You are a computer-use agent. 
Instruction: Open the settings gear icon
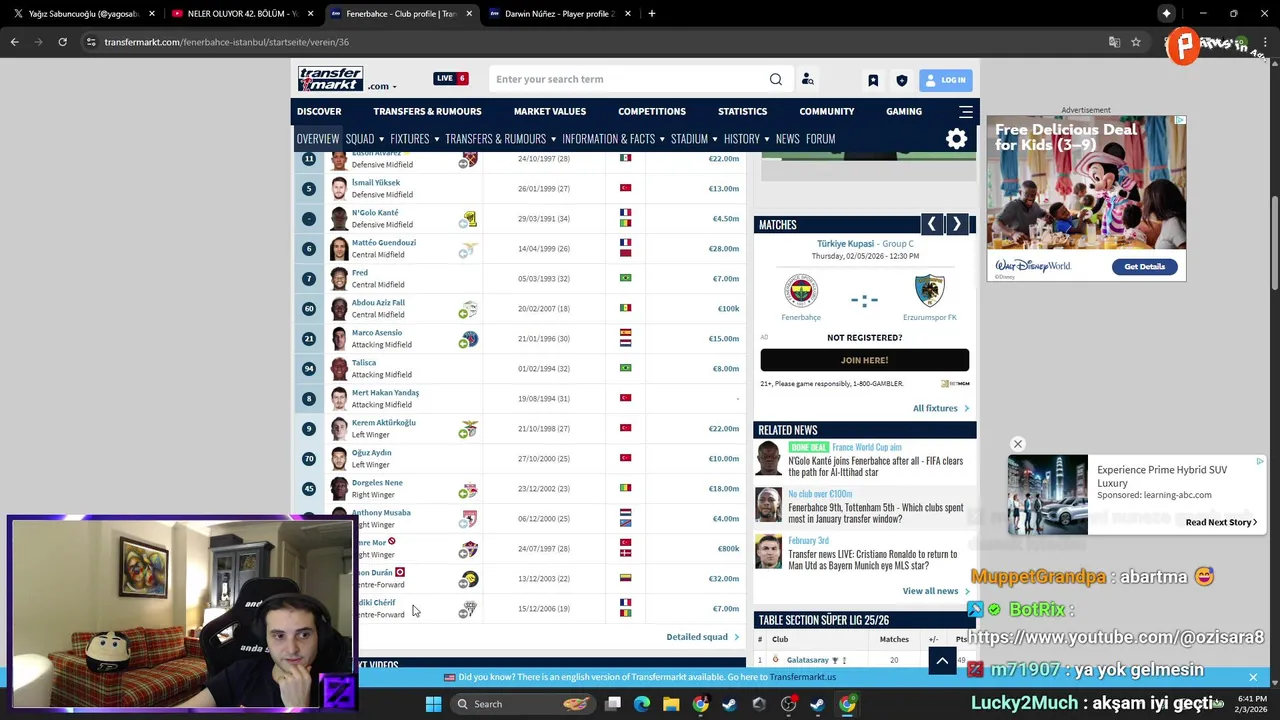point(957,139)
